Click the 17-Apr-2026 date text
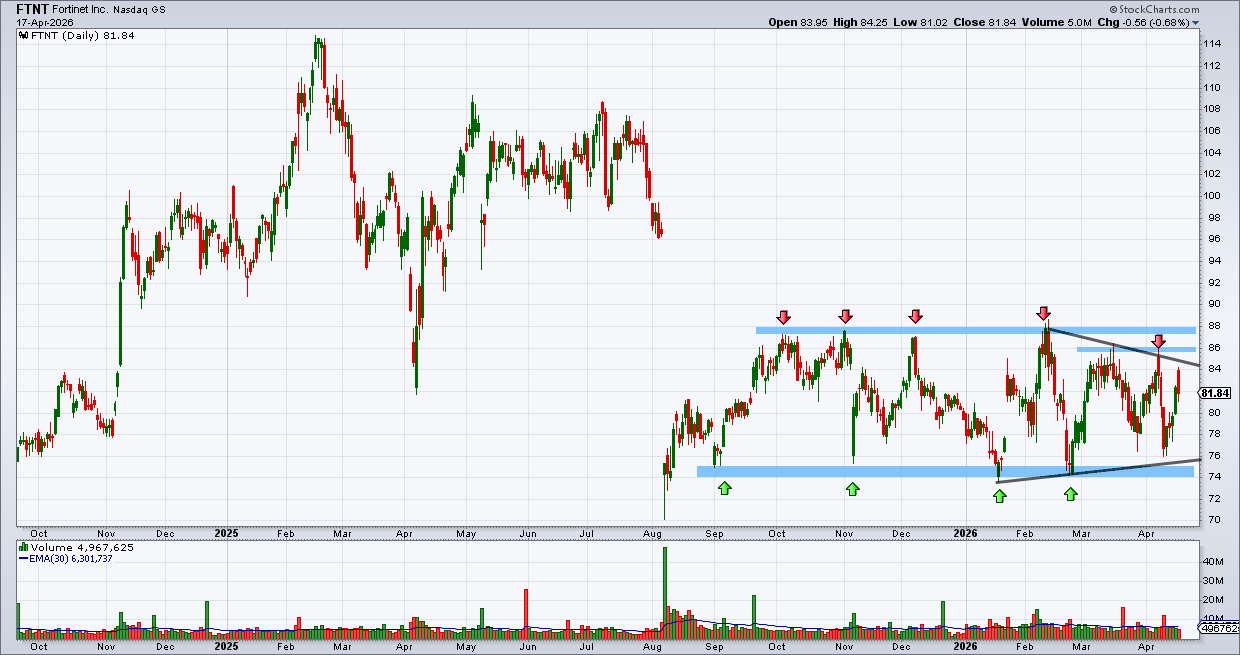The image size is (1240, 655). pyautogui.click(x=45, y=22)
